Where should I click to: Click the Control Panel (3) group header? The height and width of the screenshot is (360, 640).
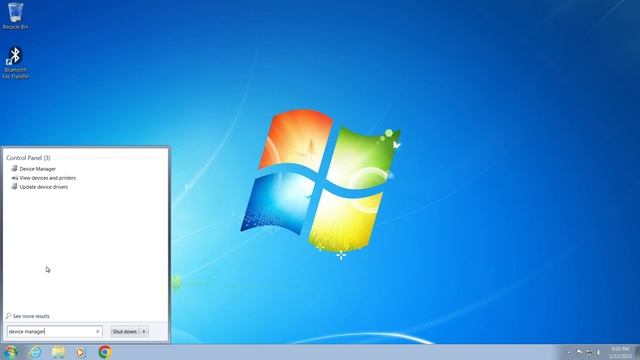click(x=28, y=158)
